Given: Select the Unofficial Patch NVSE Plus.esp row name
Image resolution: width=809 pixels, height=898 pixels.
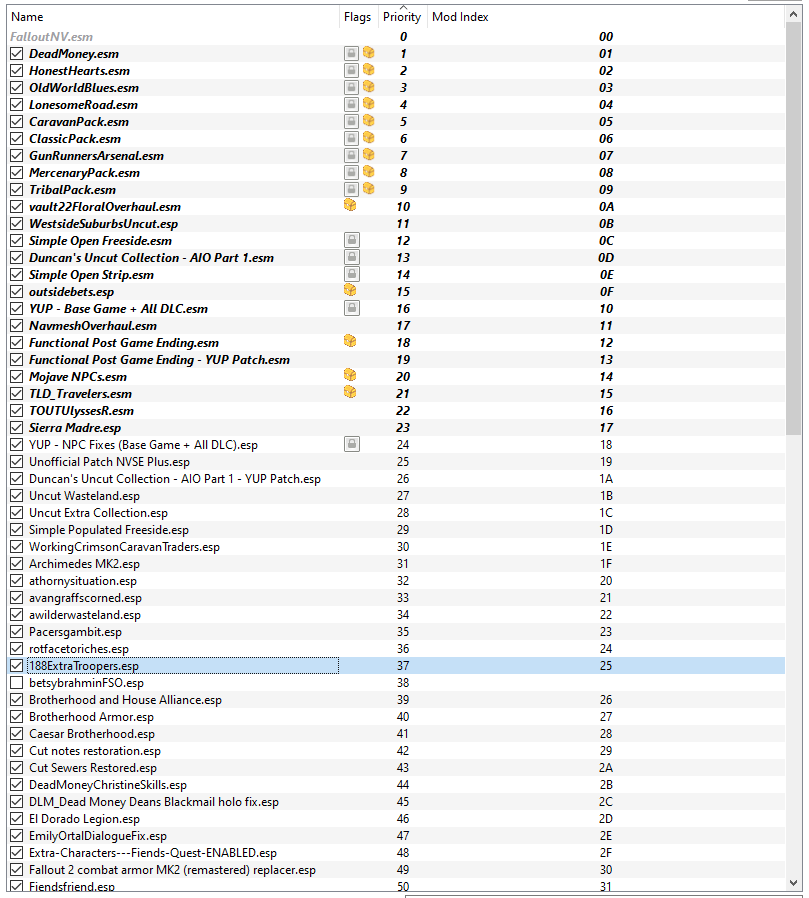Looking at the screenshot, I should click(x=109, y=462).
